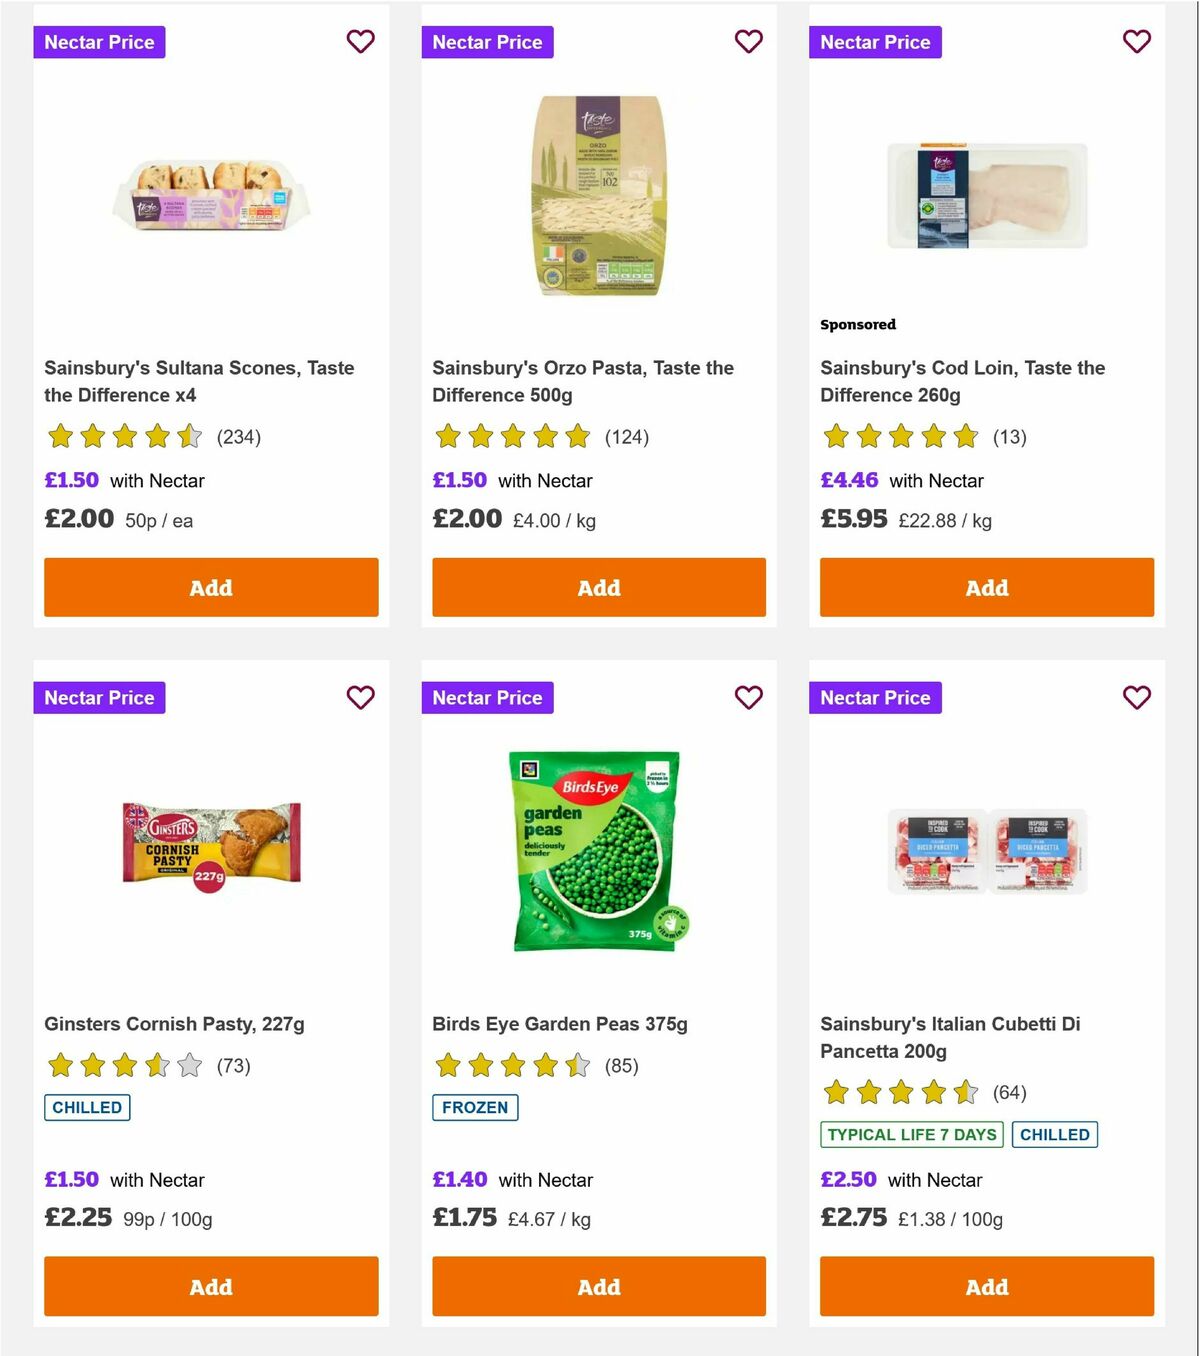Click the heart icon on Birds Eye peas
This screenshot has height=1356, width=1200.
click(x=748, y=697)
